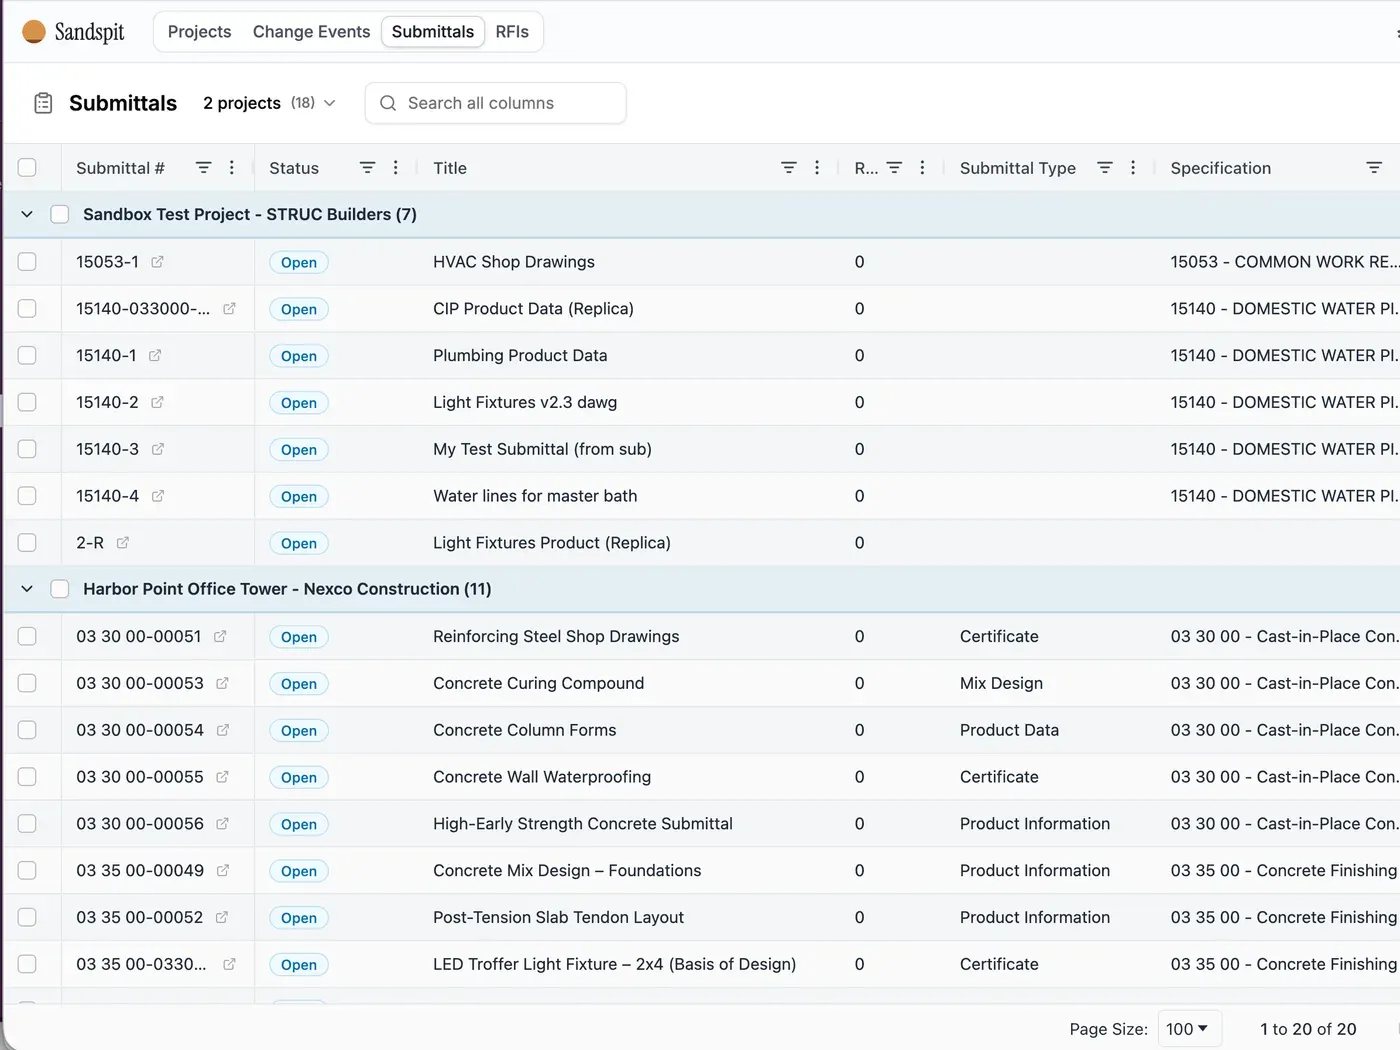Filter the Submittal # column

click(x=203, y=168)
